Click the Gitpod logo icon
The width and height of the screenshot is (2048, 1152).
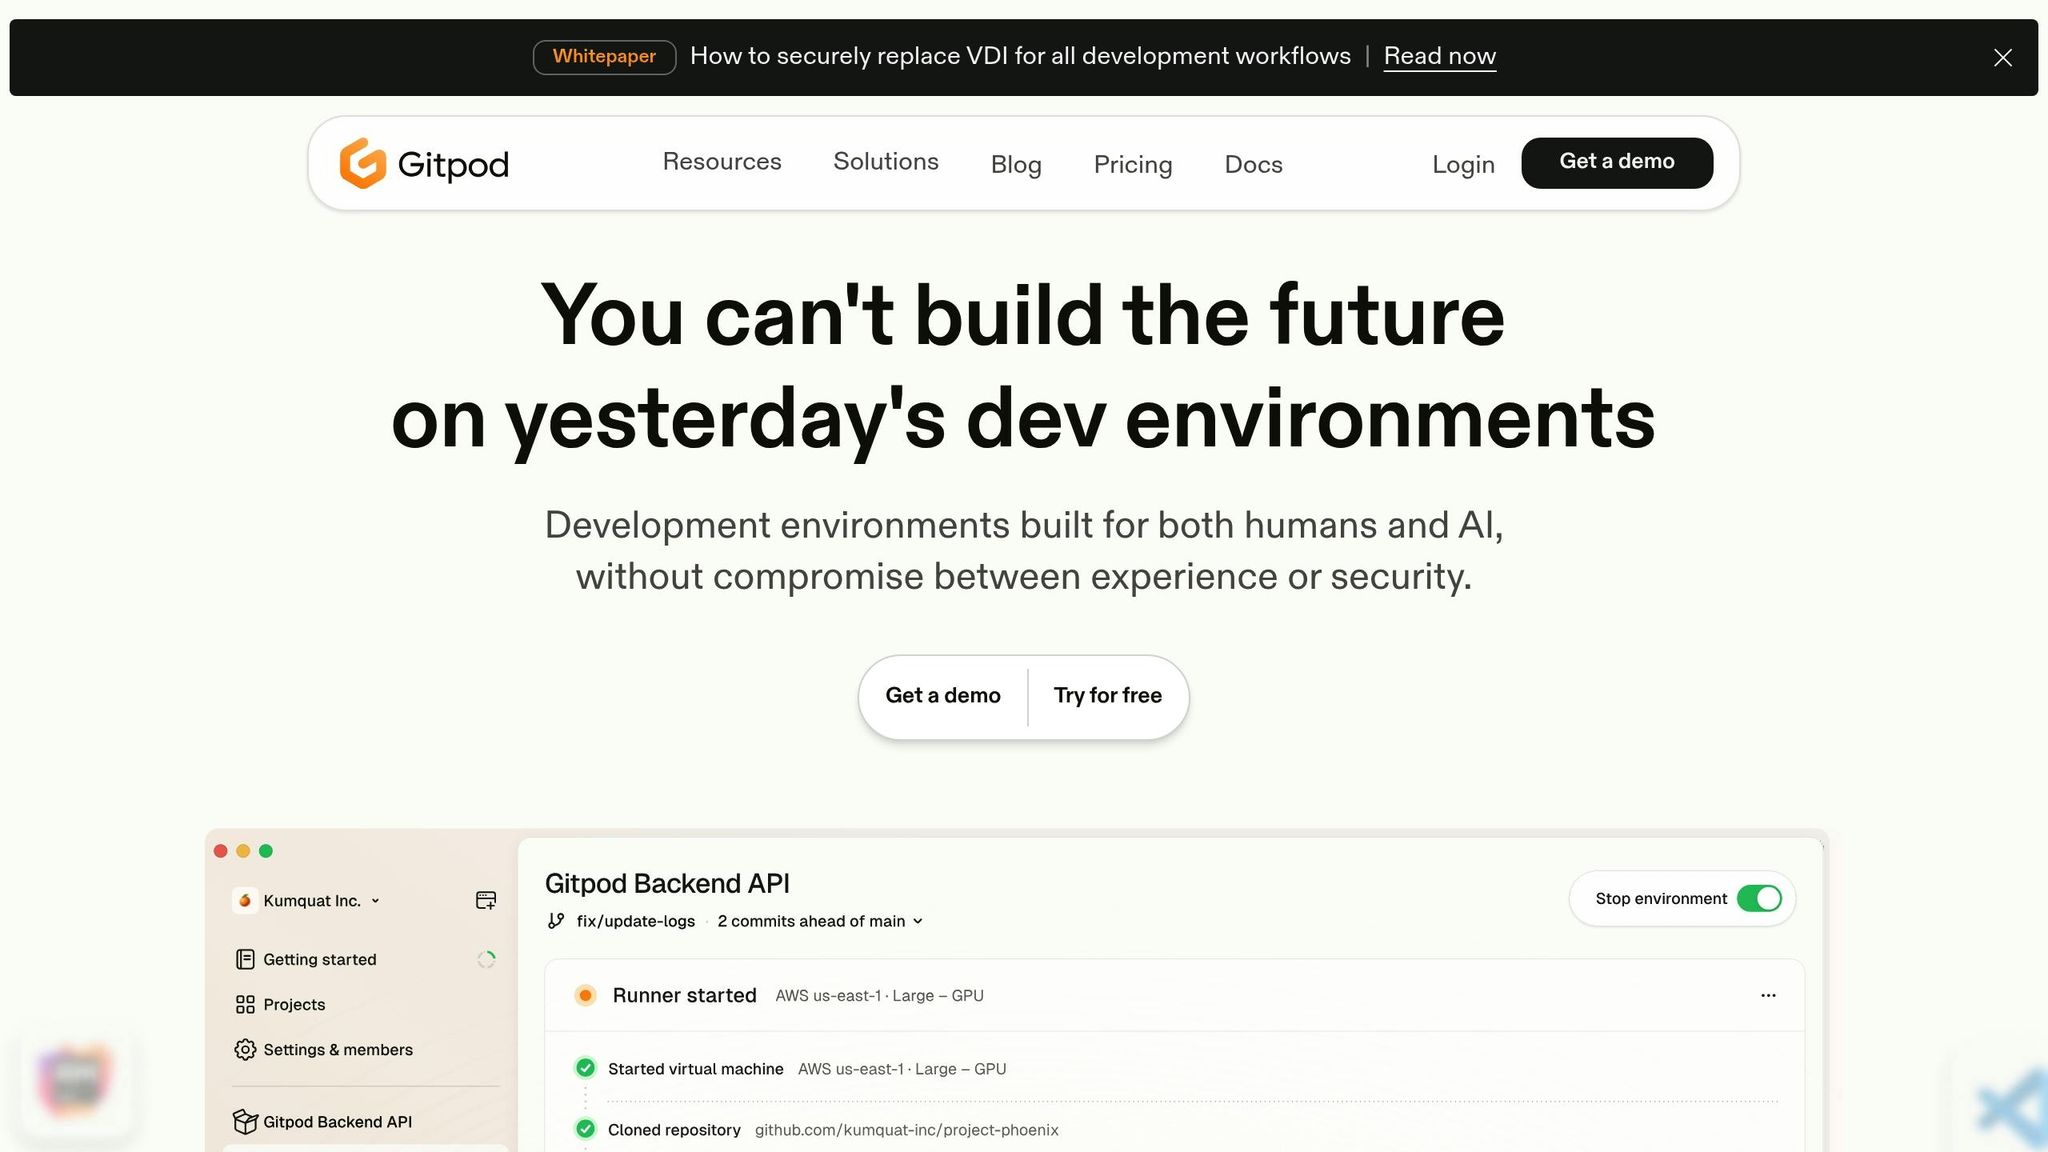[362, 163]
